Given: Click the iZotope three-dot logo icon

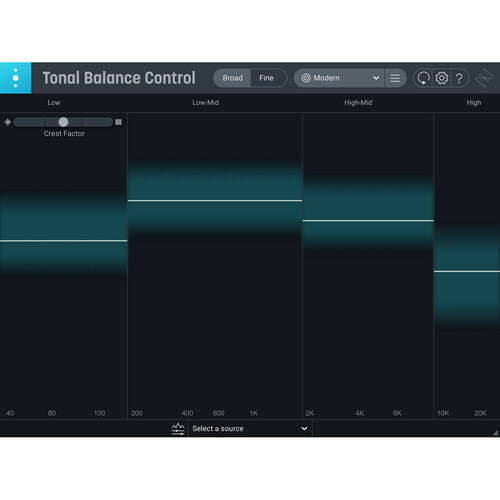Looking at the screenshot, I should tap(15, 78).
